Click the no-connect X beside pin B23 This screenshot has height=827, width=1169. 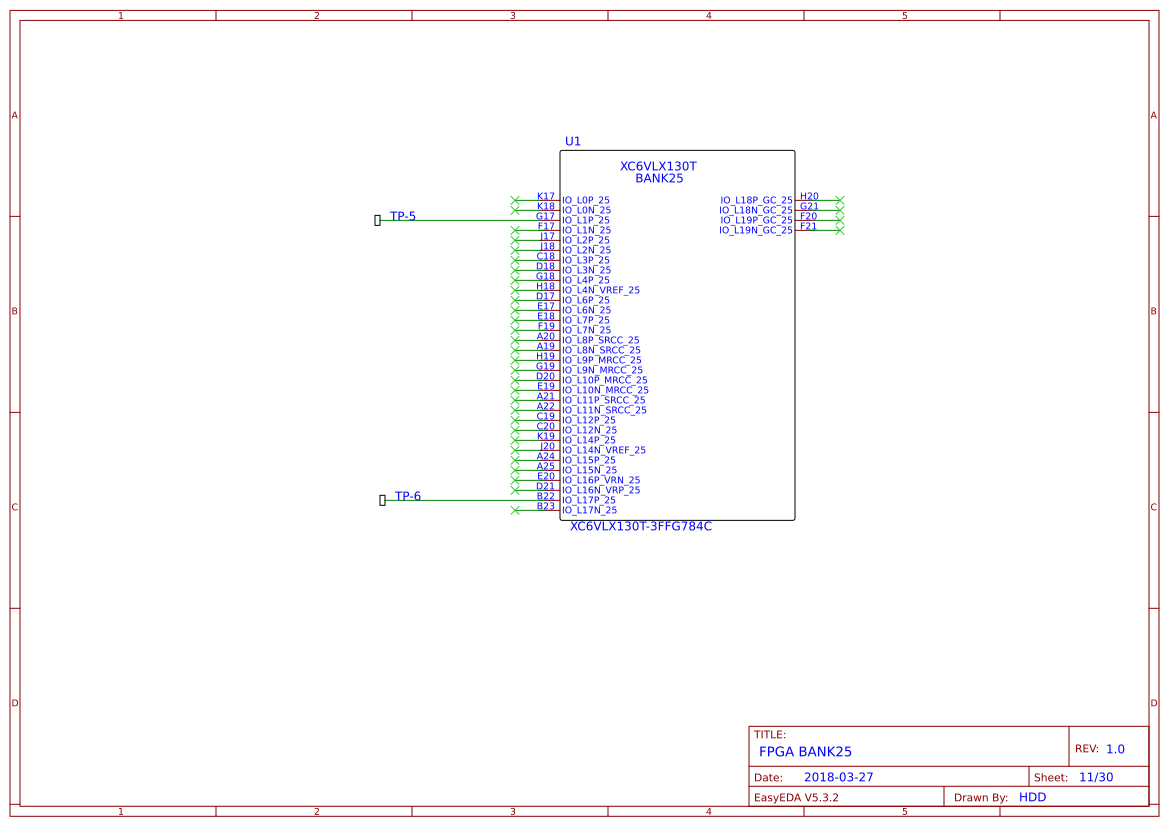513,509
